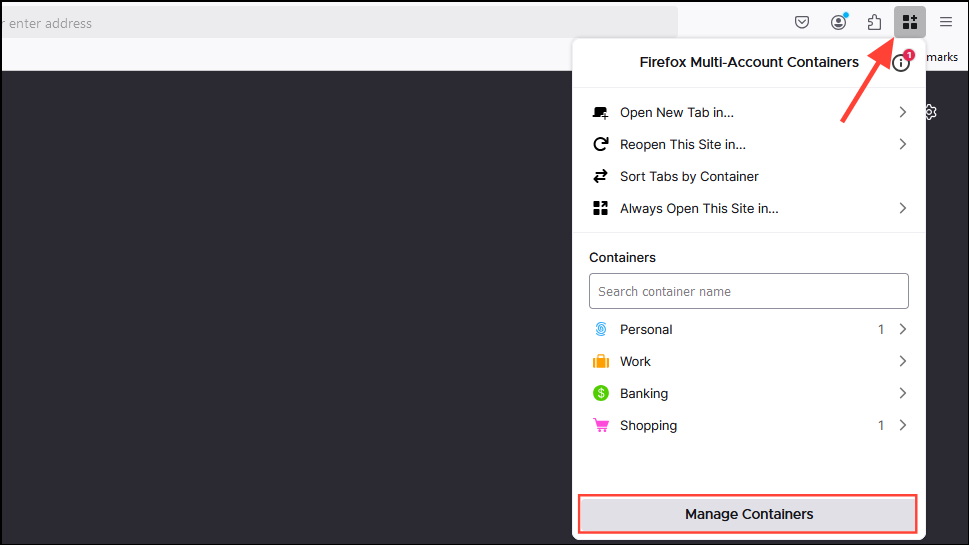This screenshot has height=545, width=969.
Task: Click the Sort Tabs swap arrows icon
Action: point(600,176)
